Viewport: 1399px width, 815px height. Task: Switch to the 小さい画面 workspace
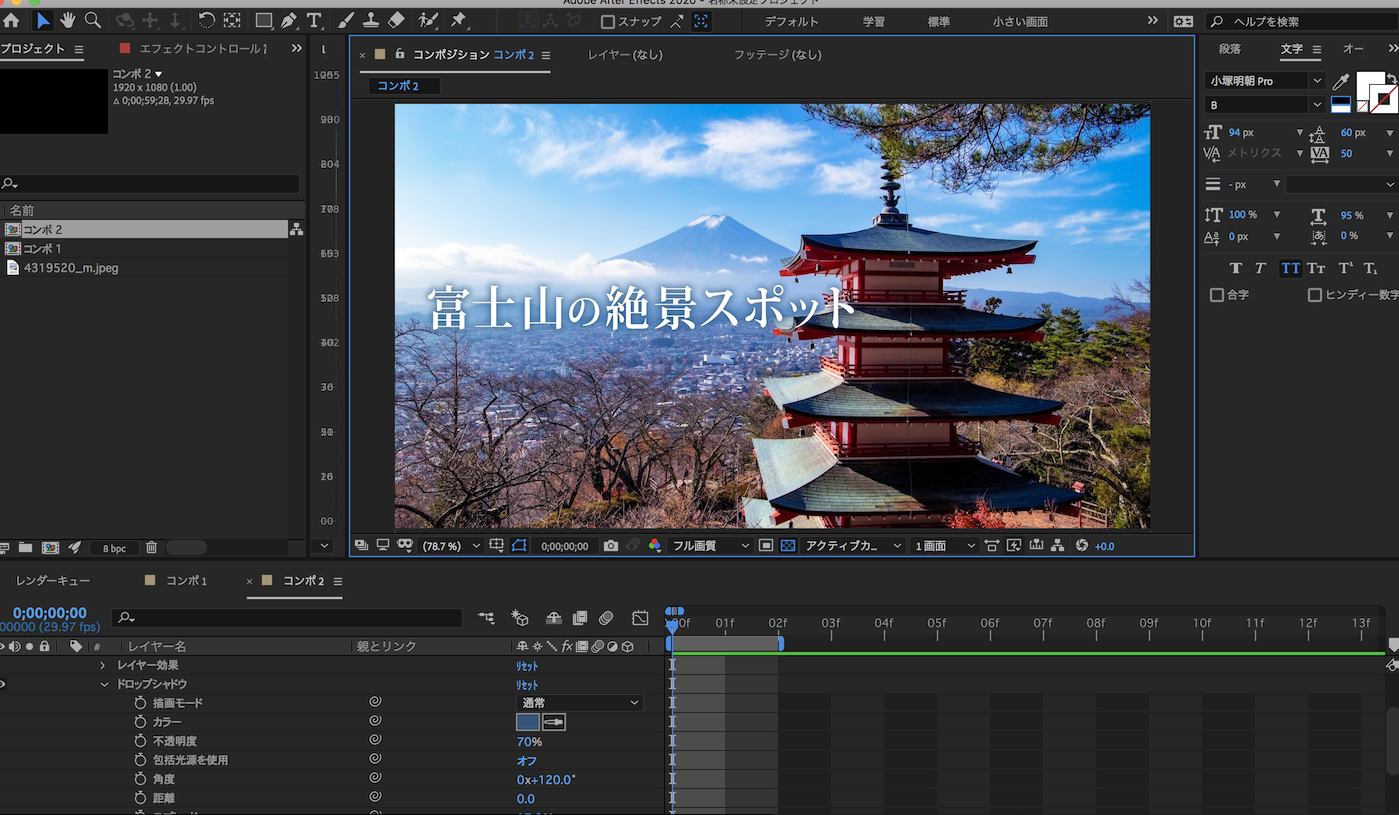(1021, 21)
